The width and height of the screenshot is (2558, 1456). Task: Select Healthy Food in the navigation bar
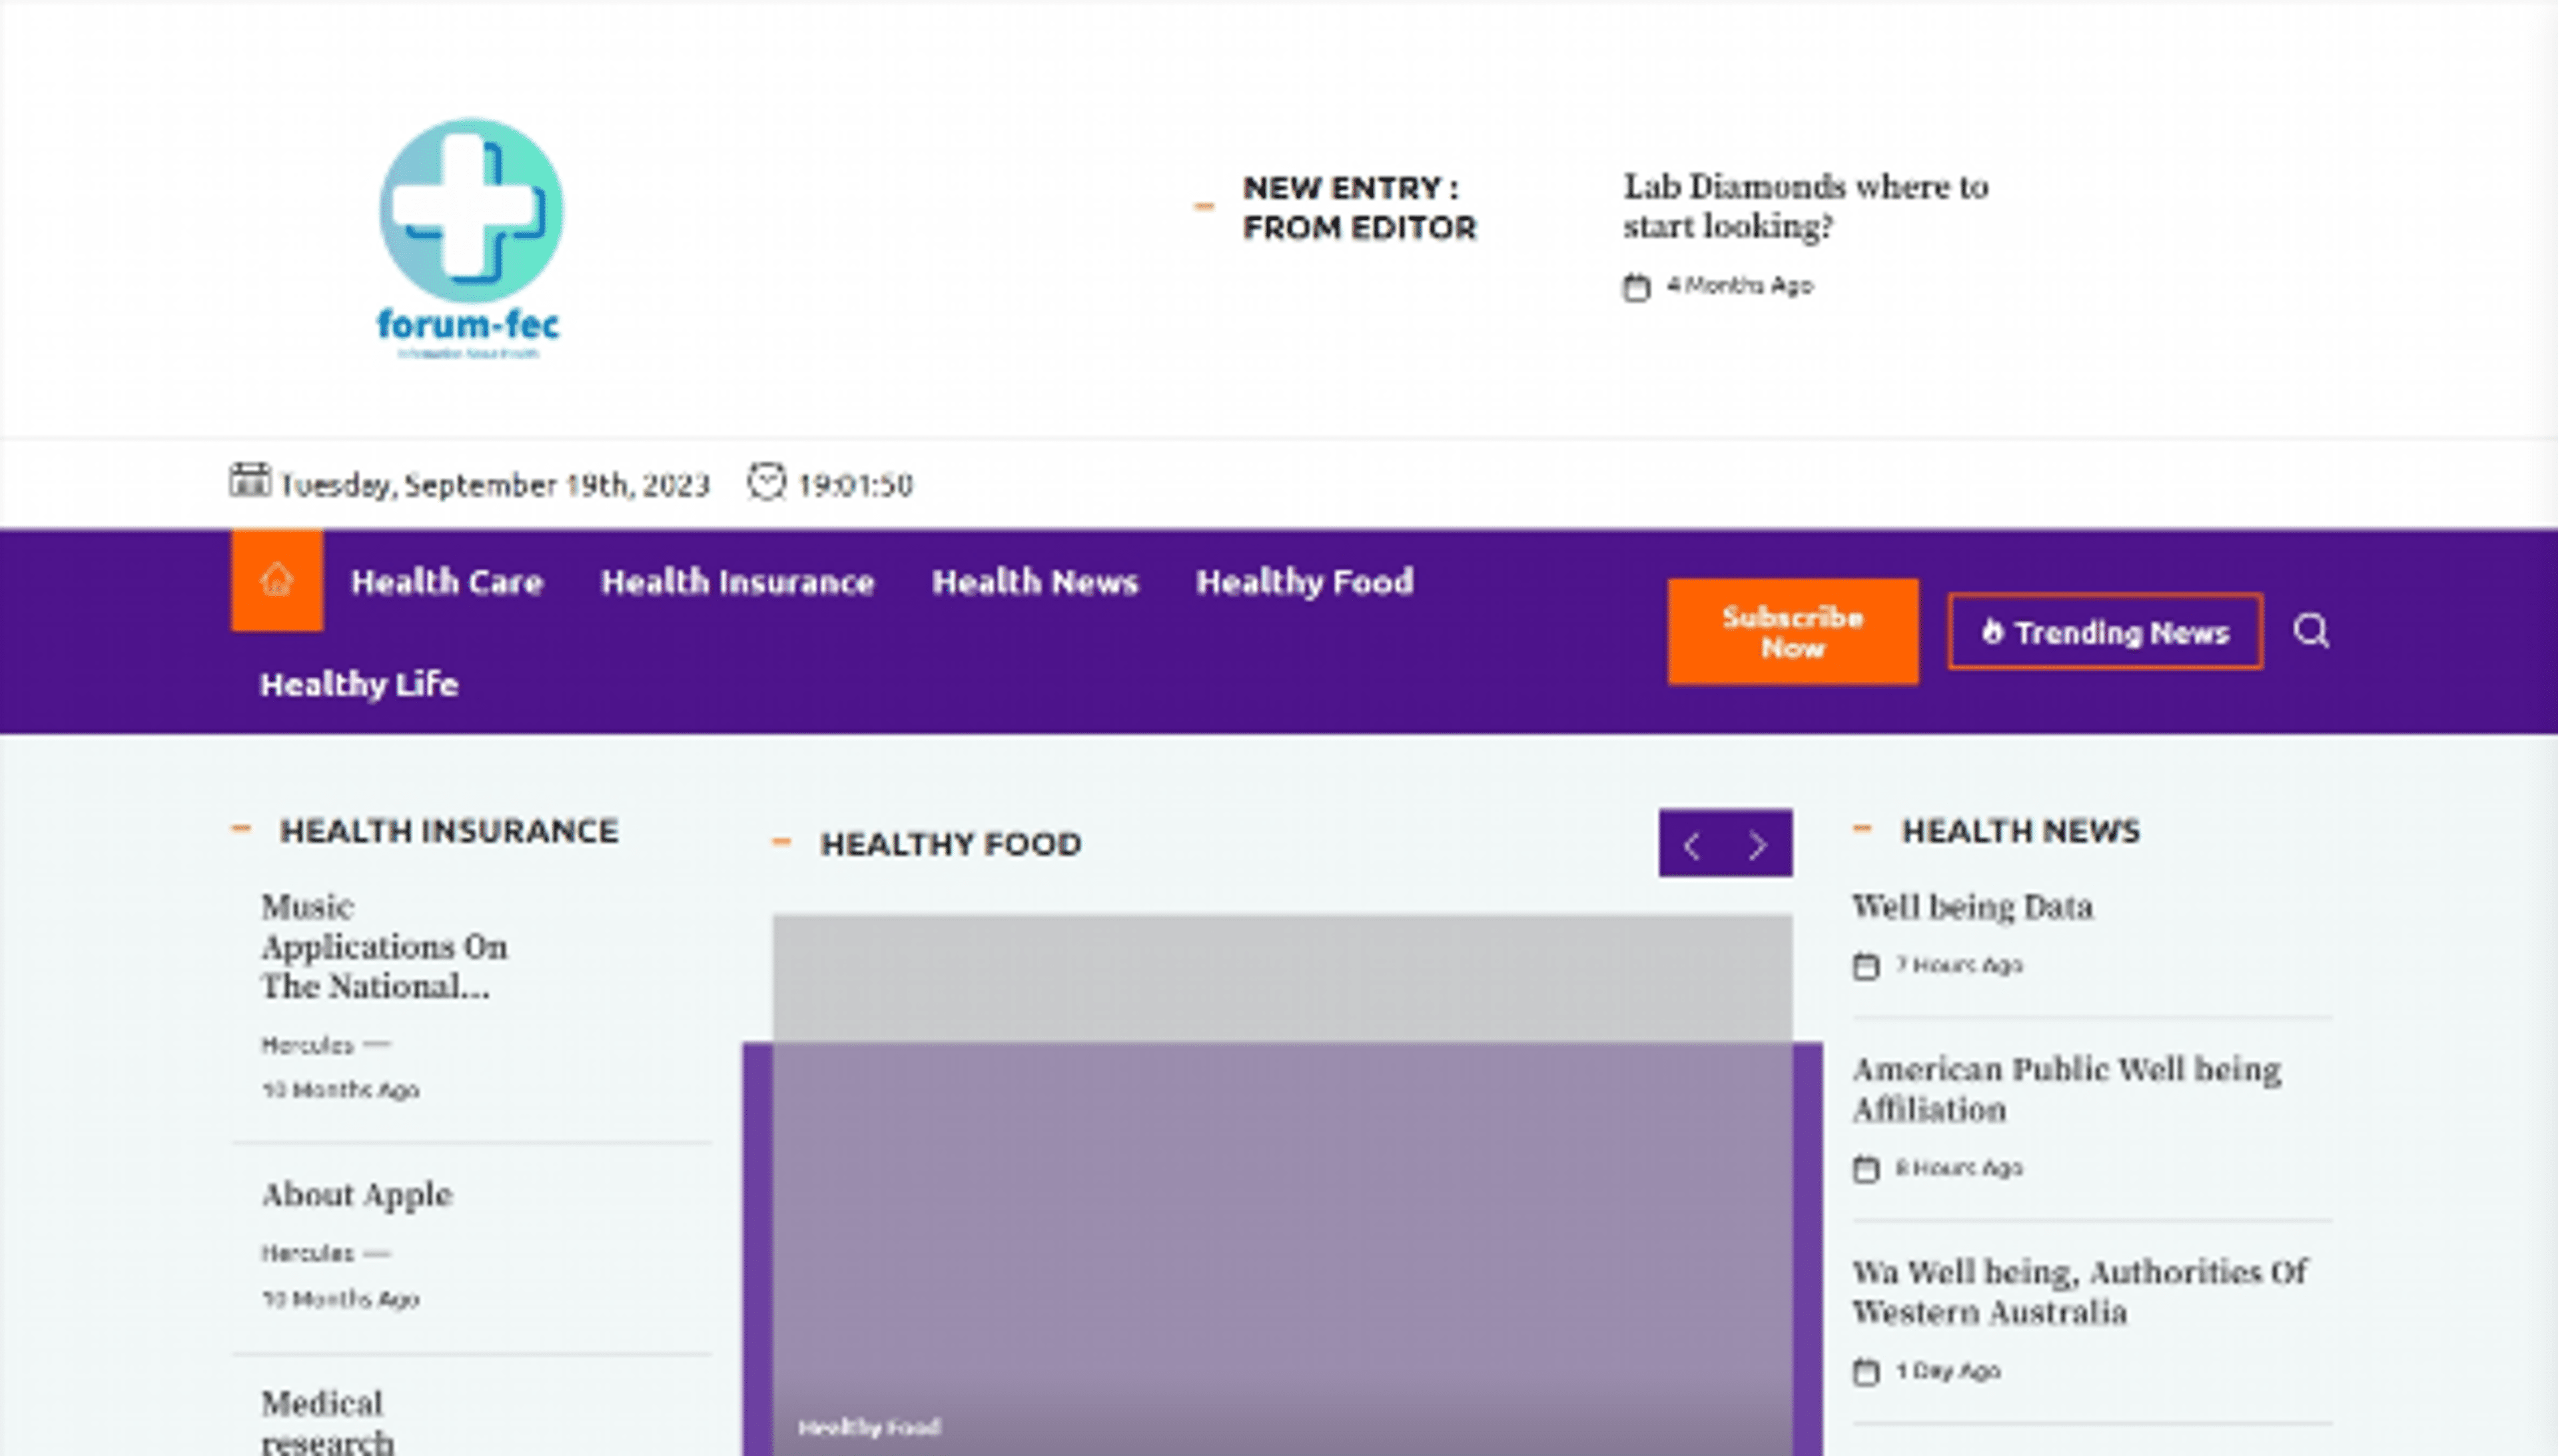tap(1304, 582)
